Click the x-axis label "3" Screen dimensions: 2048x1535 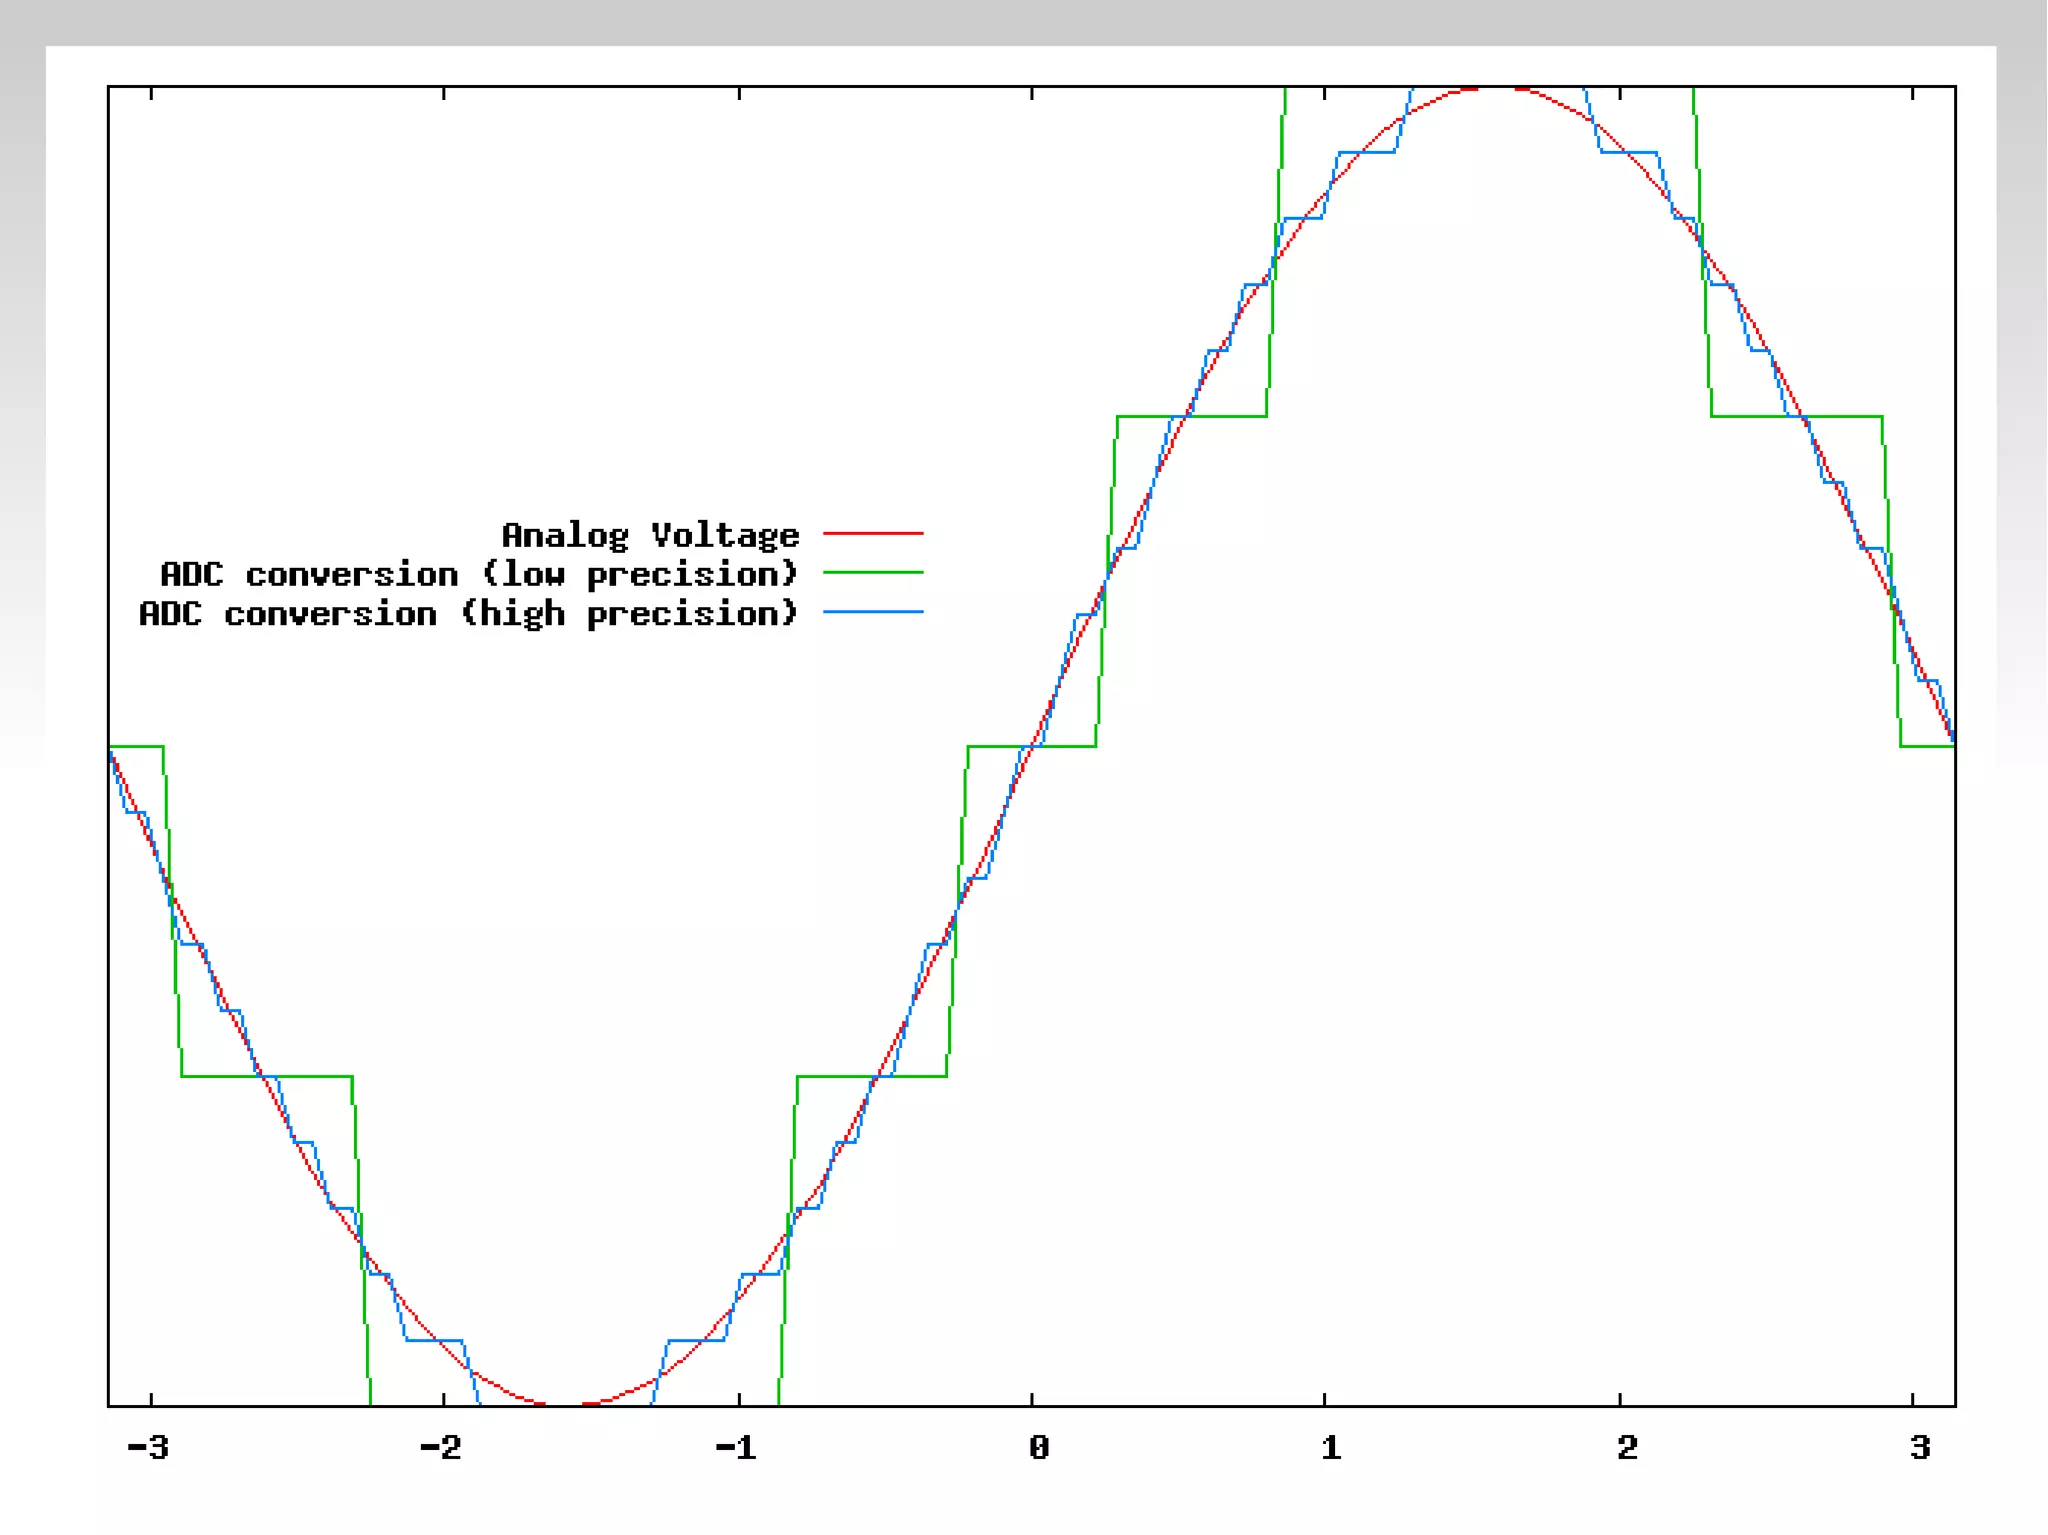click(x=1919, y=1447)
